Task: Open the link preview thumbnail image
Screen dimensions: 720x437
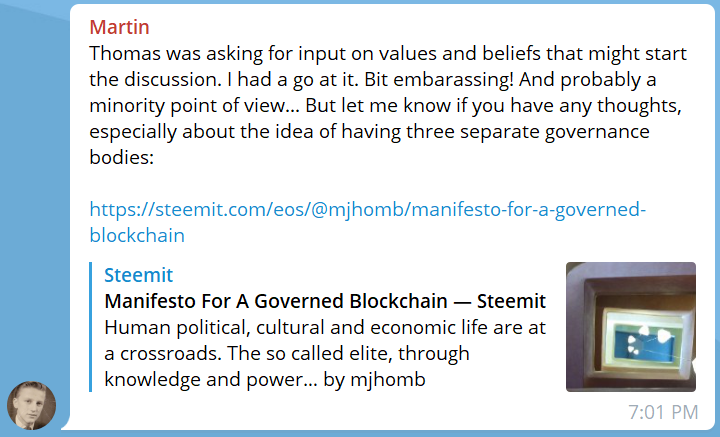Action: coord(630,327)
